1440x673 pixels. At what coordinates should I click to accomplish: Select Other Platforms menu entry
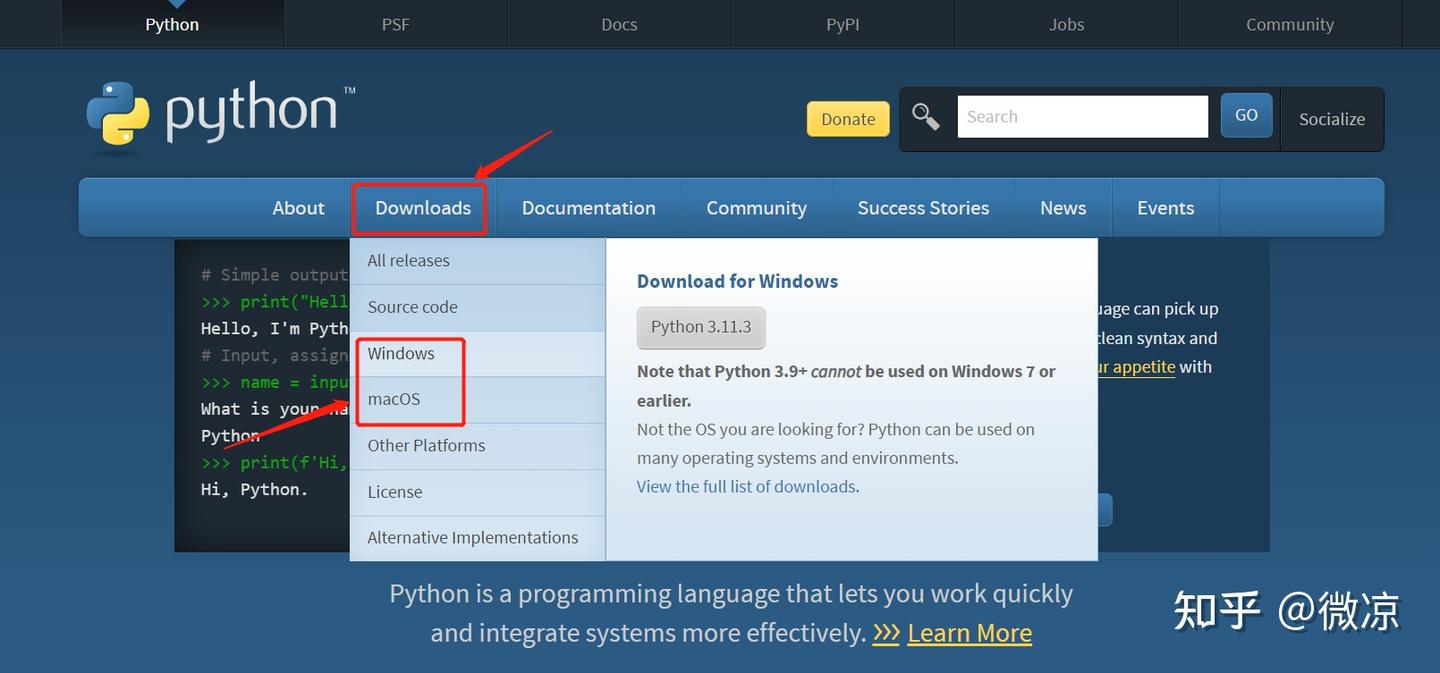click(x=426, y=445)
